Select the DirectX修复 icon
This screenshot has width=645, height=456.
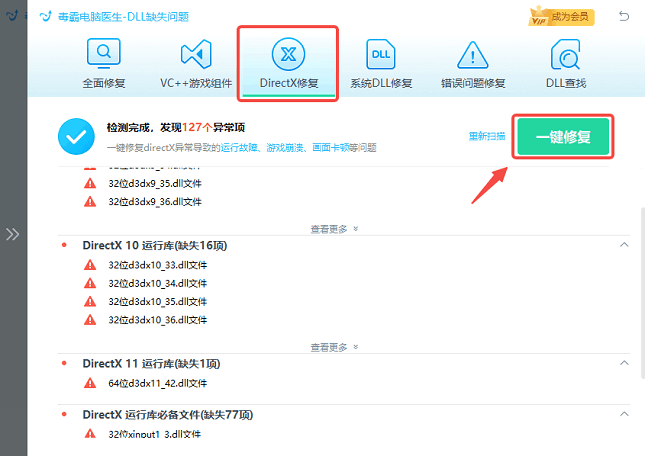[x=288, y=54]
